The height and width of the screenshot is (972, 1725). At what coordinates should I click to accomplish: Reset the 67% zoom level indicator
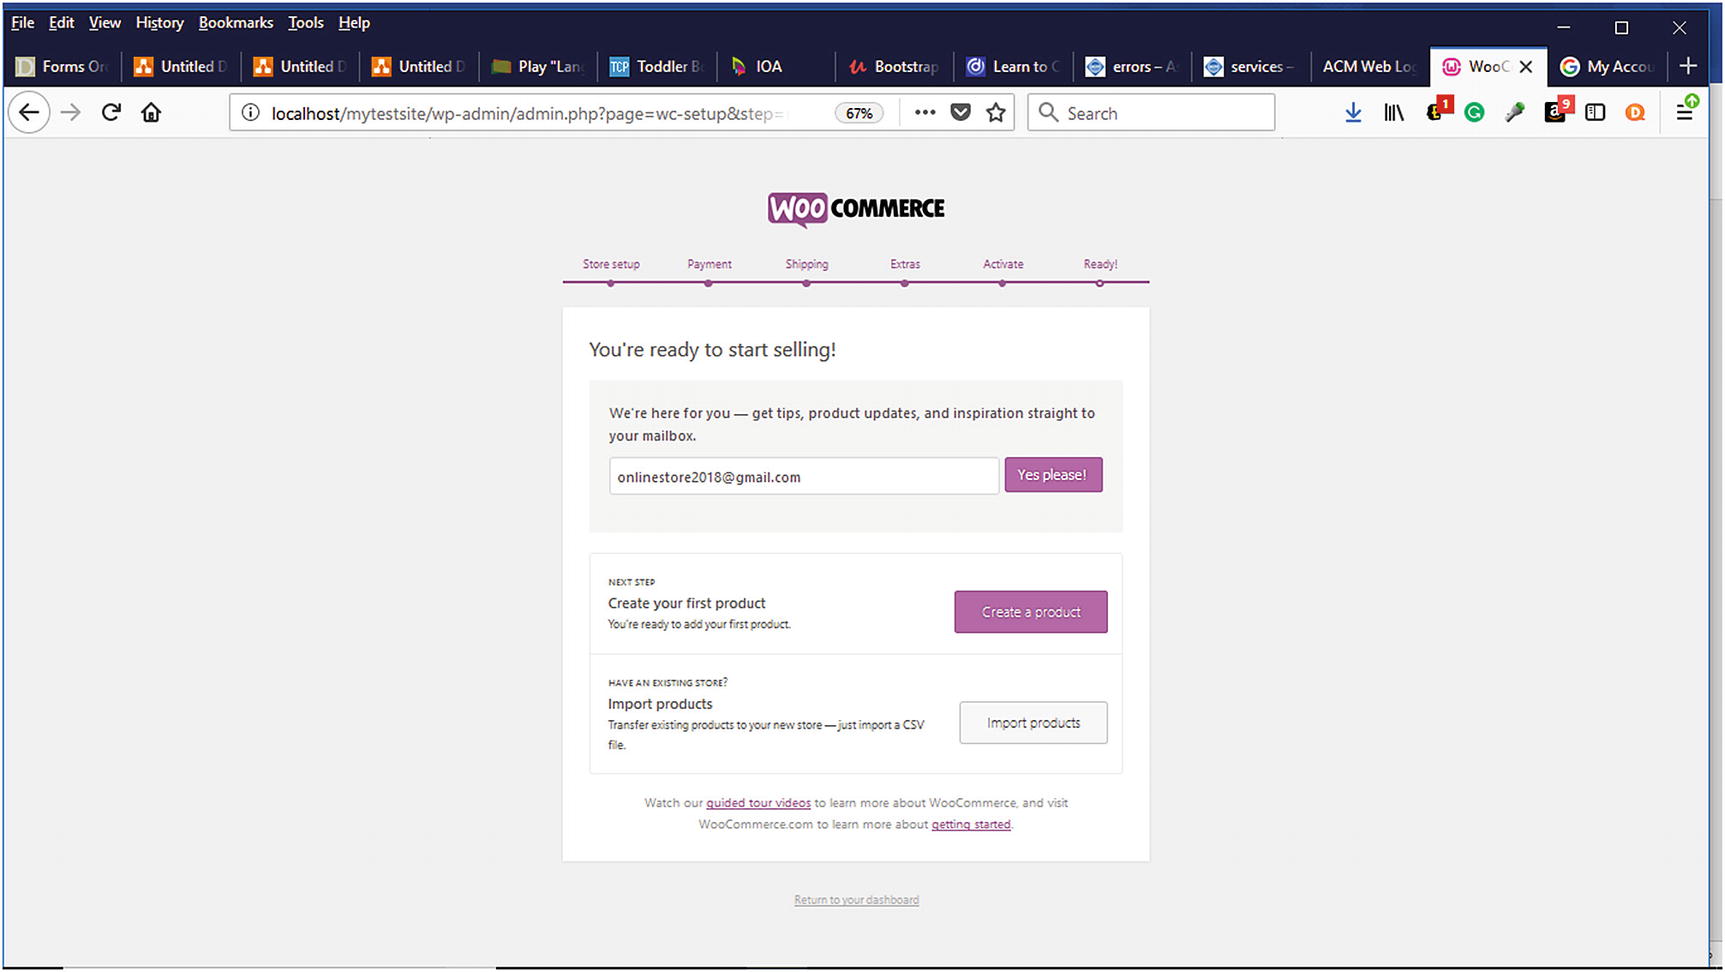[x=859, y=113]
